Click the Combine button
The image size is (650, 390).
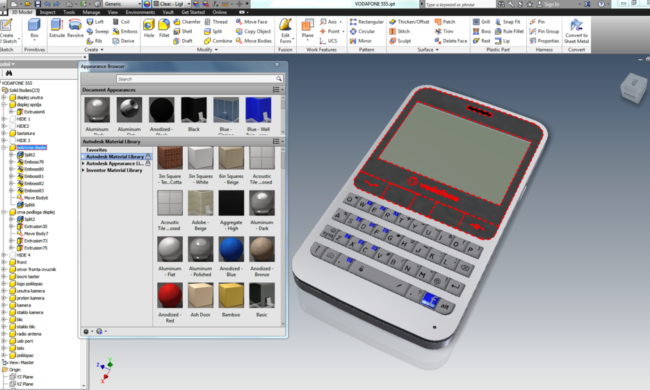click(x=218, y=41)
